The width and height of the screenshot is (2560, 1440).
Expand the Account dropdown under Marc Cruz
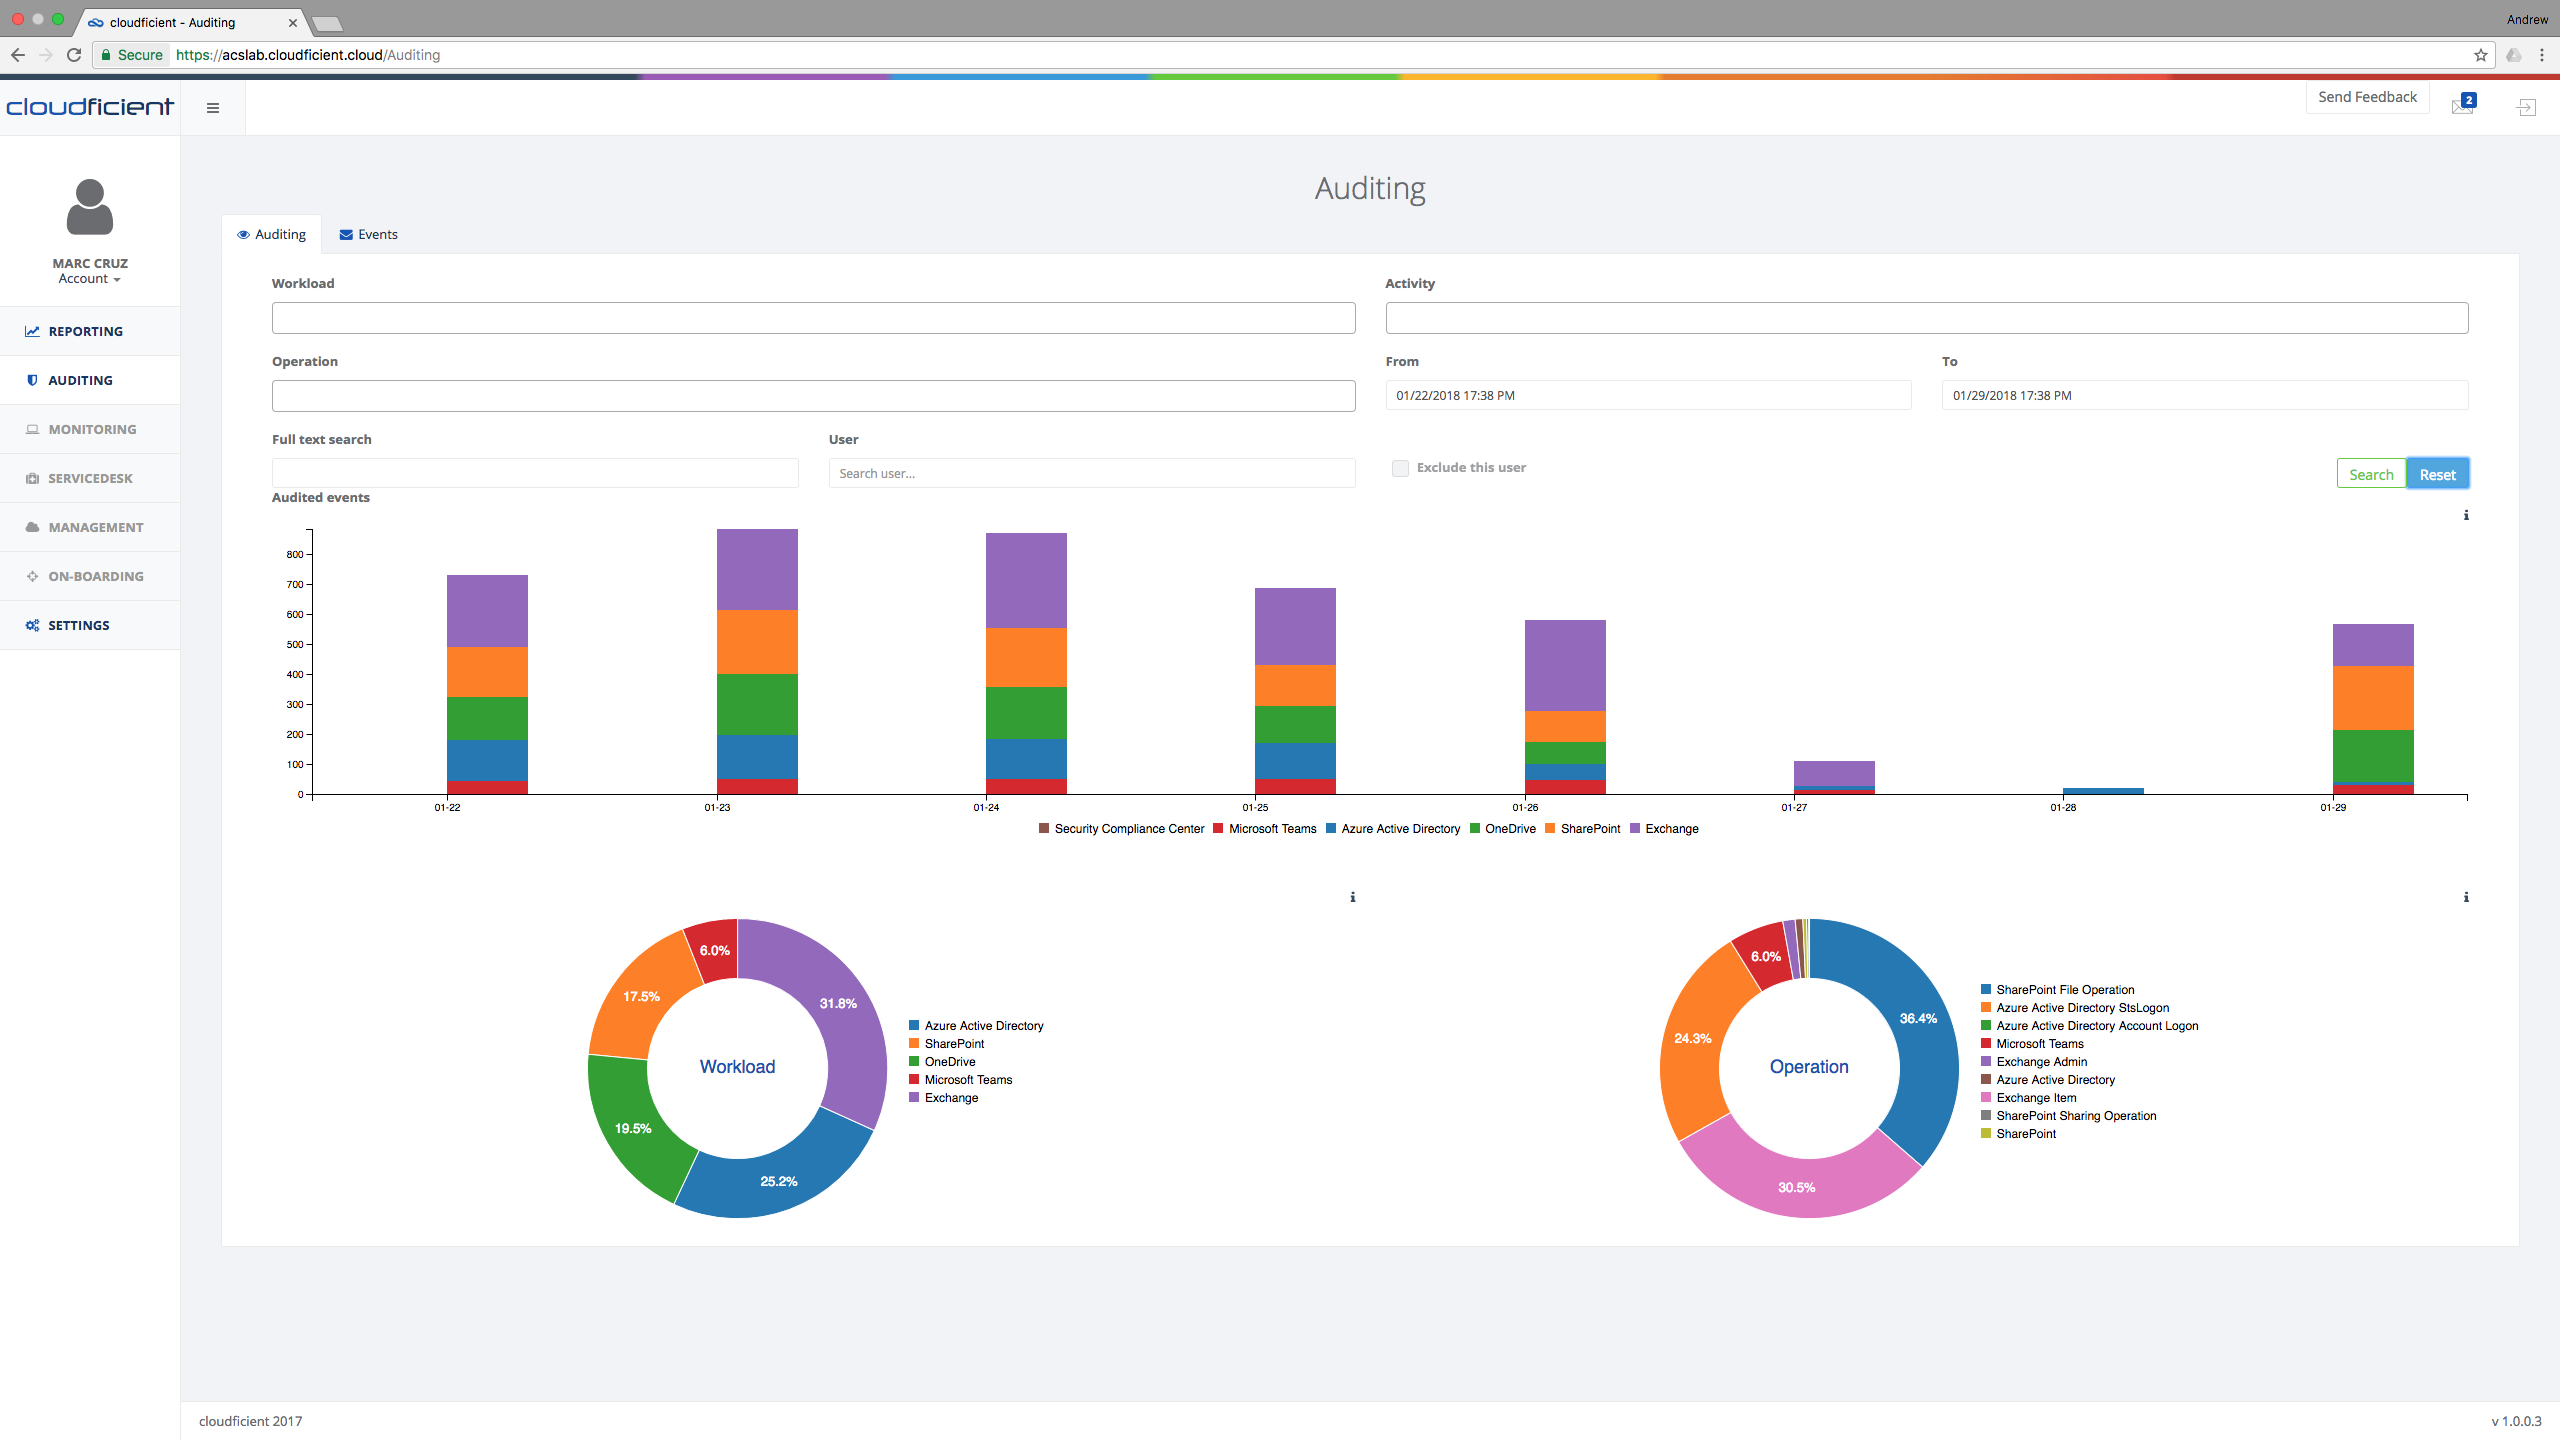[x=89, y=278]
